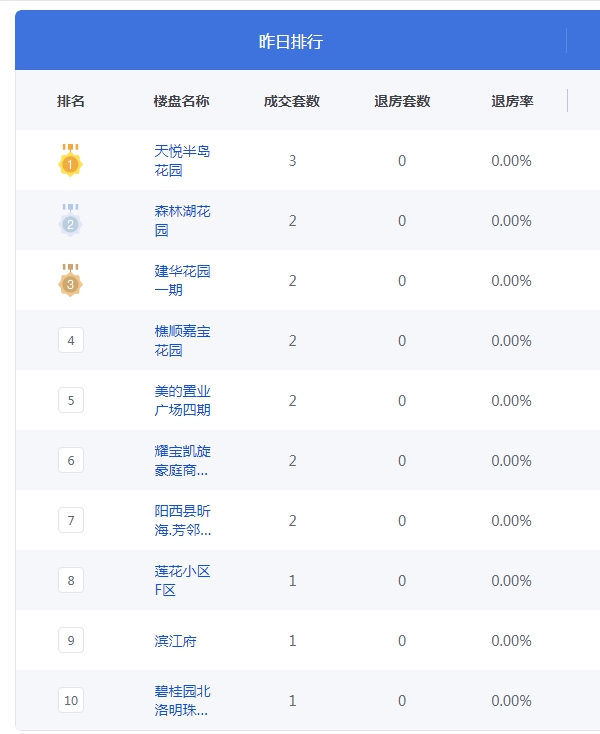This screenshot has width=600, height=734.
Task: Select the 昨日排行 tab header
Action: click(291, 41)
